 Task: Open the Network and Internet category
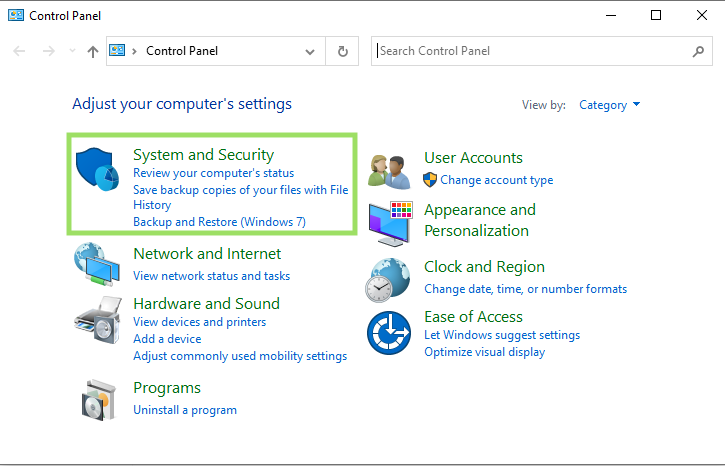point(207,253)
